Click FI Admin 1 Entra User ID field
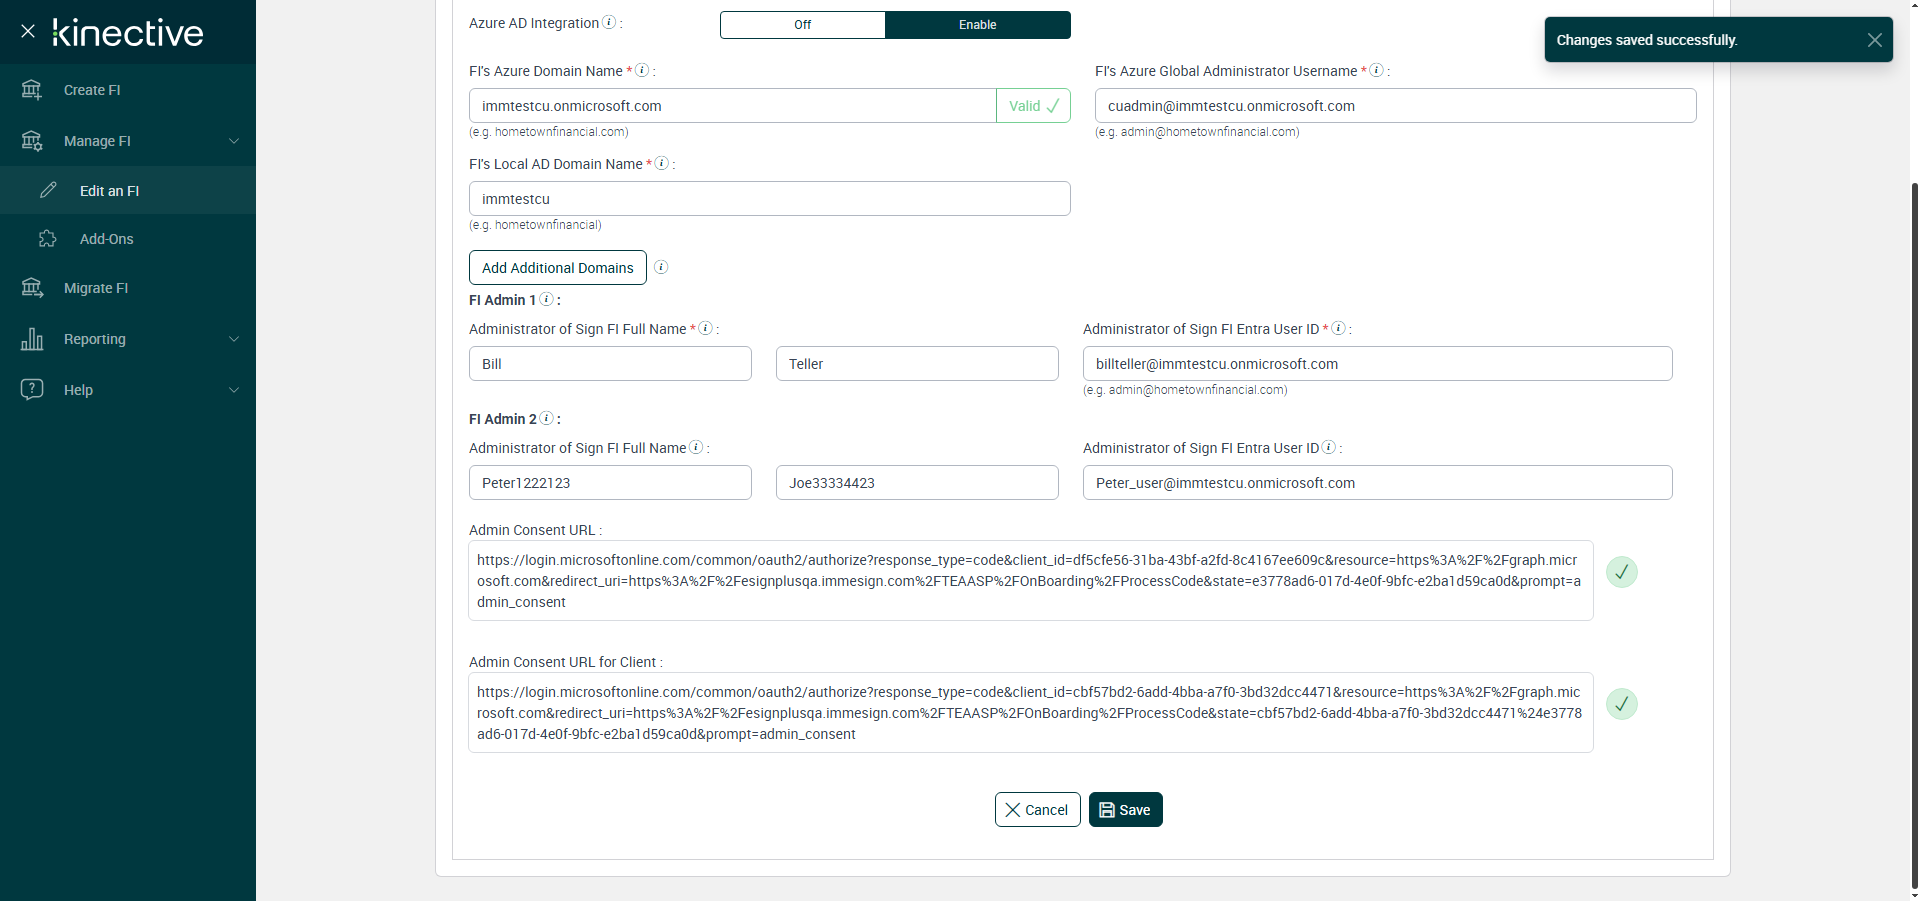1920x901 pixels. point(1378,364)
